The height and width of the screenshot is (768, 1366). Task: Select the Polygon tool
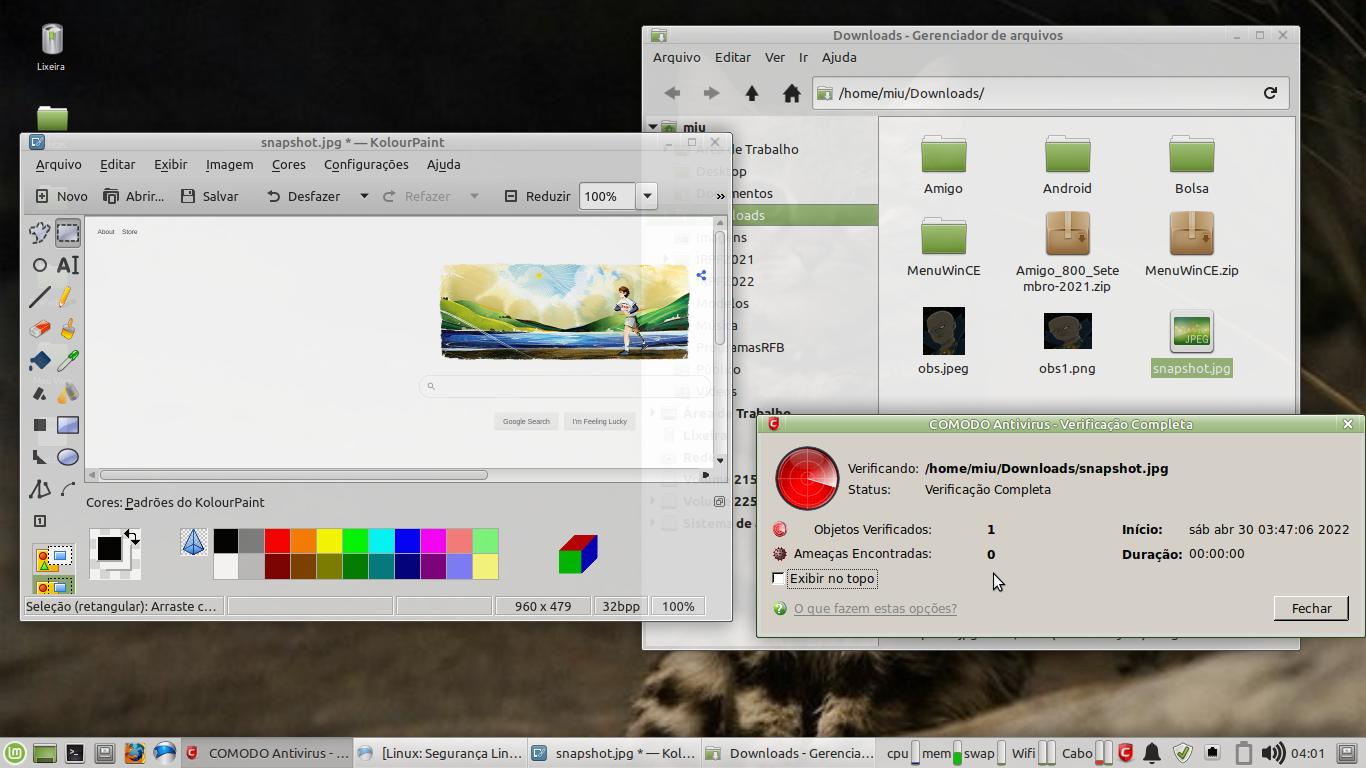pyautogui.click(x=39, y=457)
